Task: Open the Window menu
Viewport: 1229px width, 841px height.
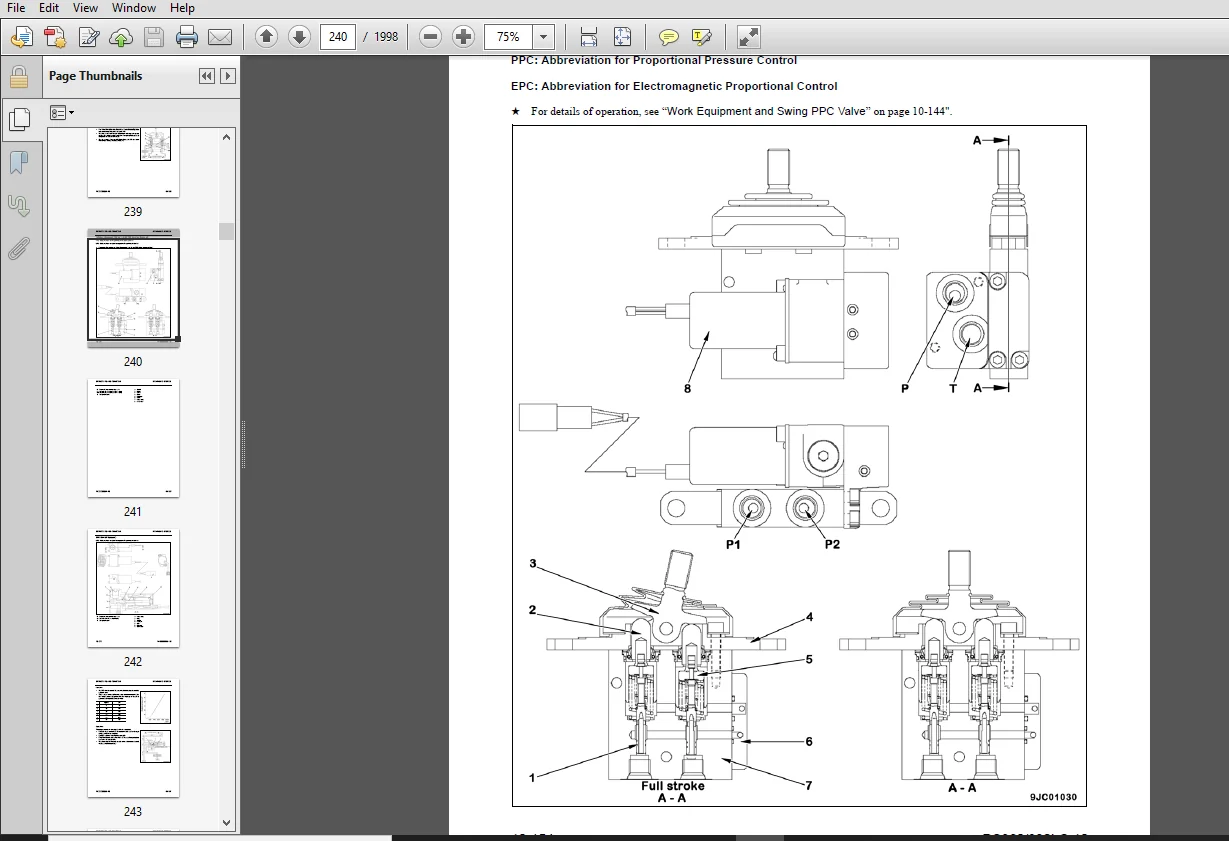Action: [133, 7]
